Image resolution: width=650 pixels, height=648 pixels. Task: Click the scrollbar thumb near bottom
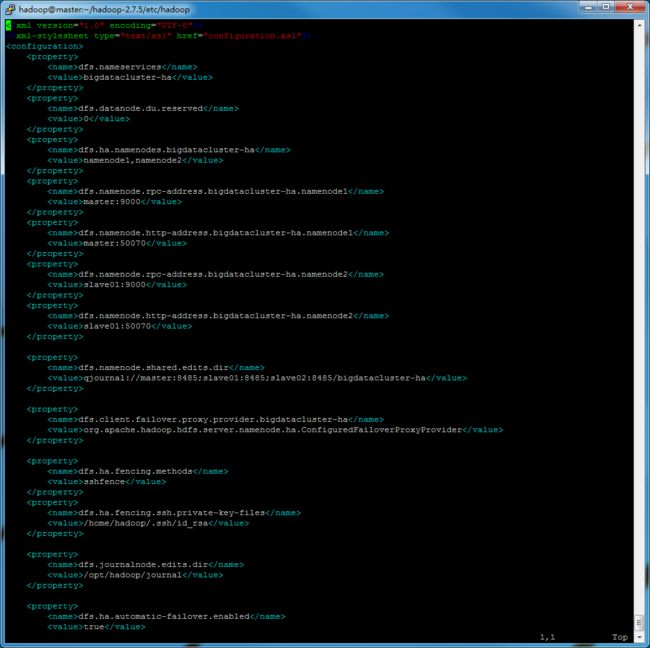pos(639,622)
